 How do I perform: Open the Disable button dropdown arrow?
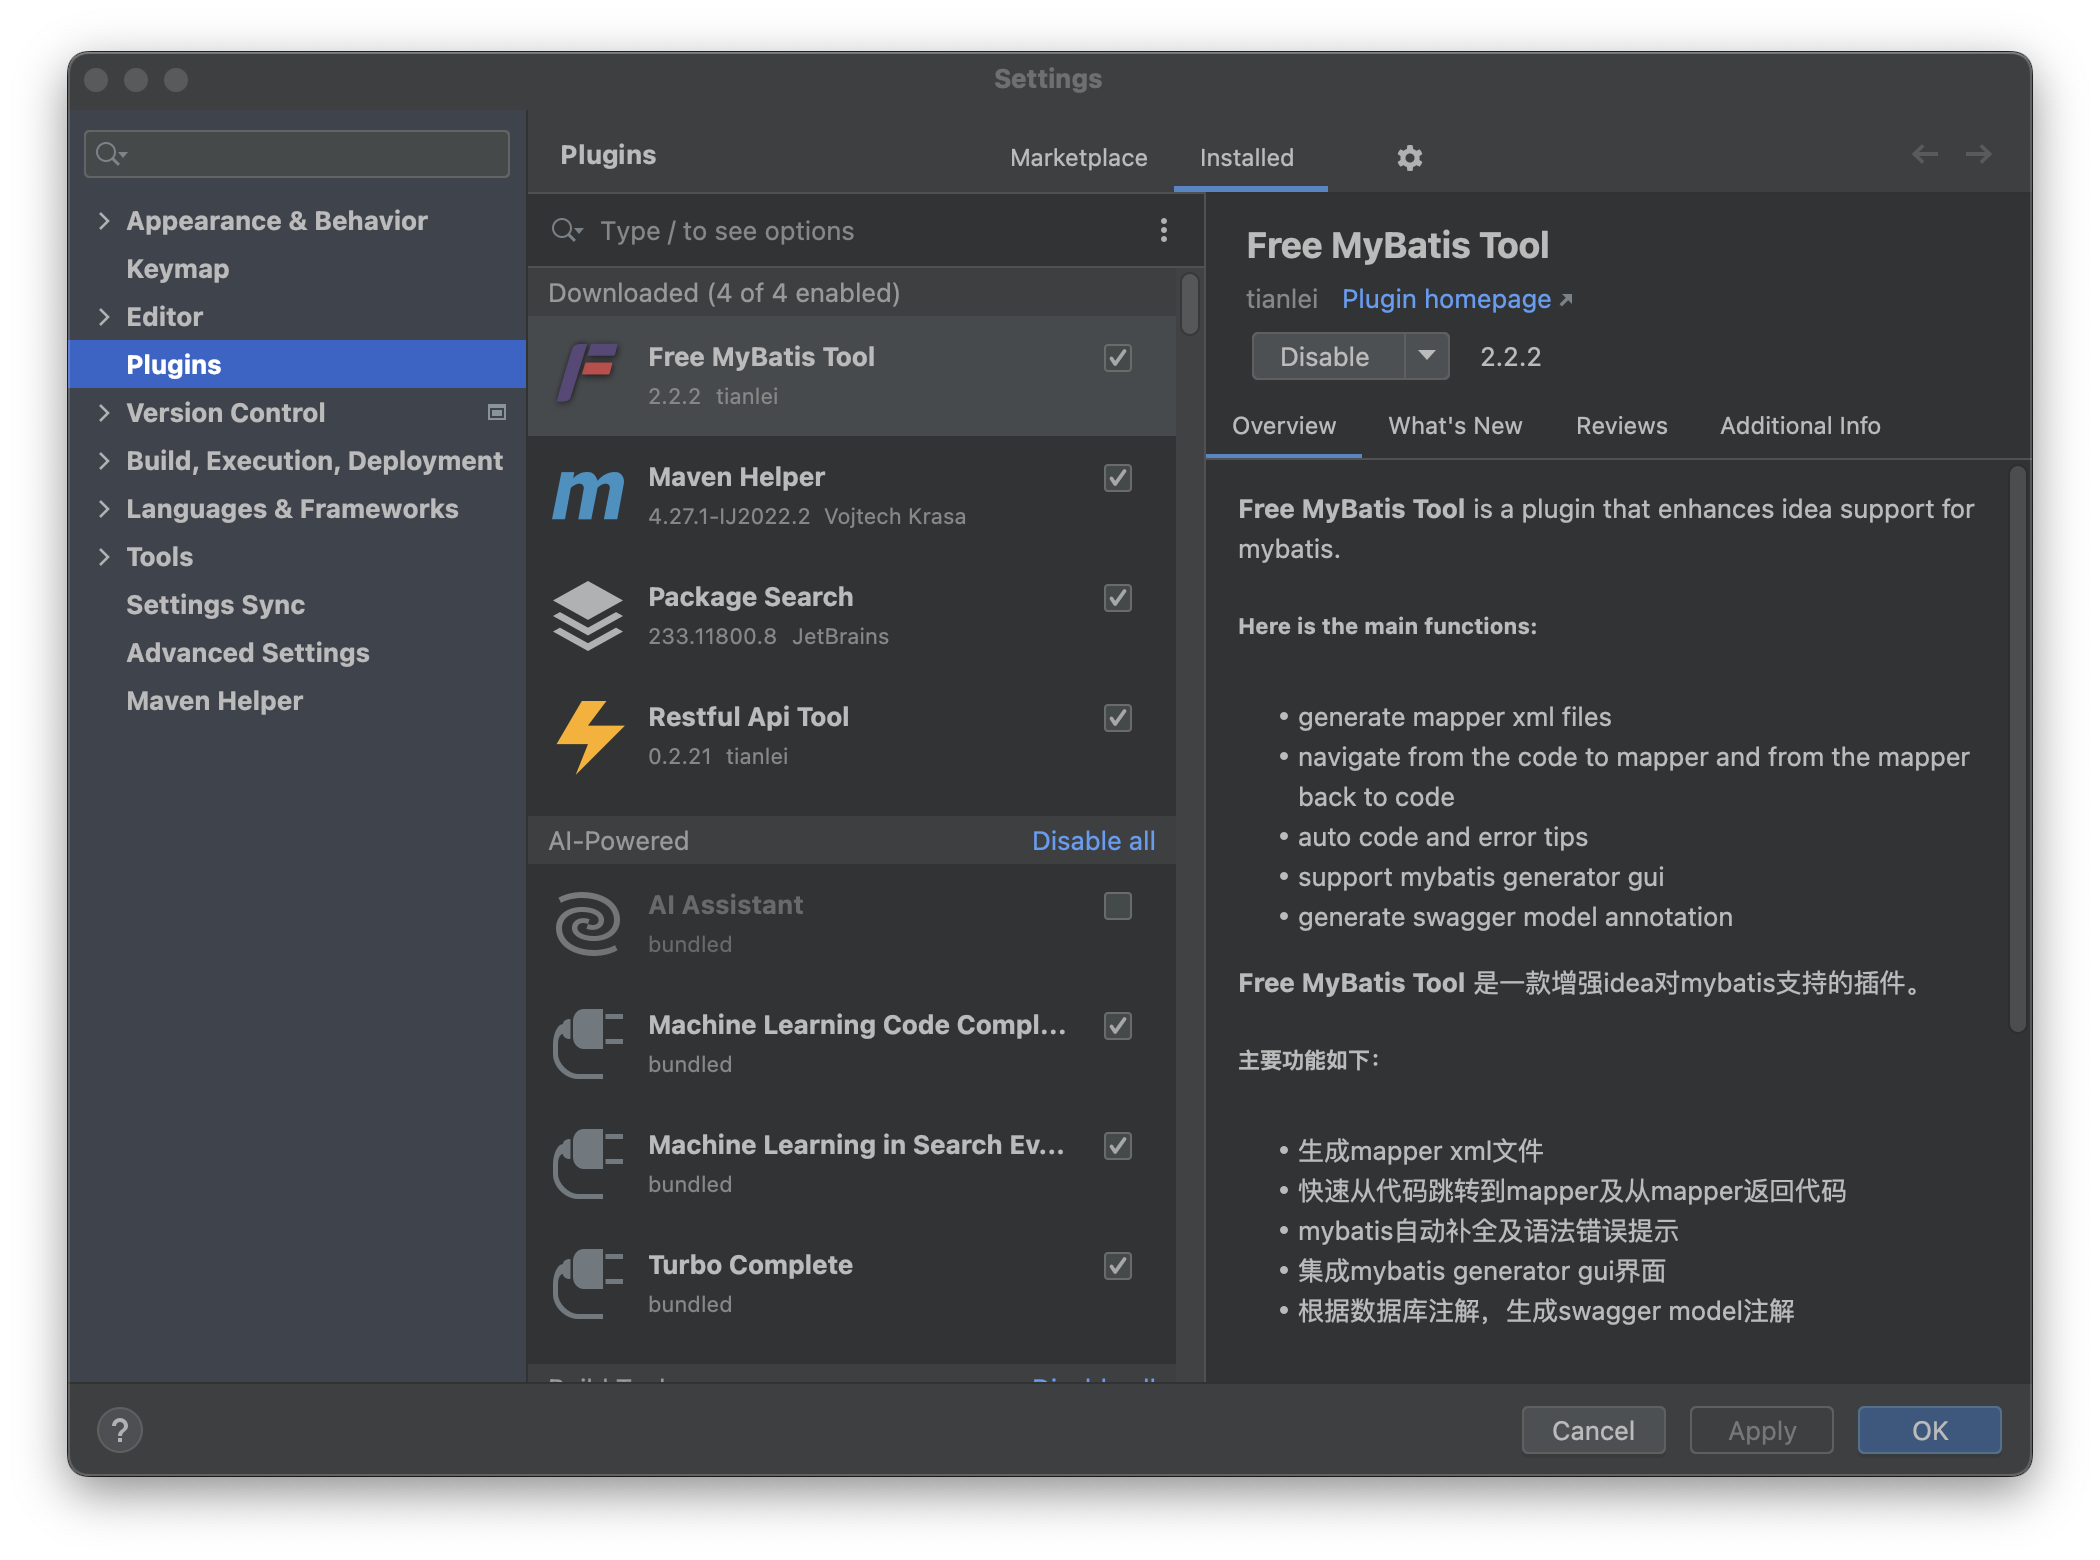click(x=1427, y=356)
